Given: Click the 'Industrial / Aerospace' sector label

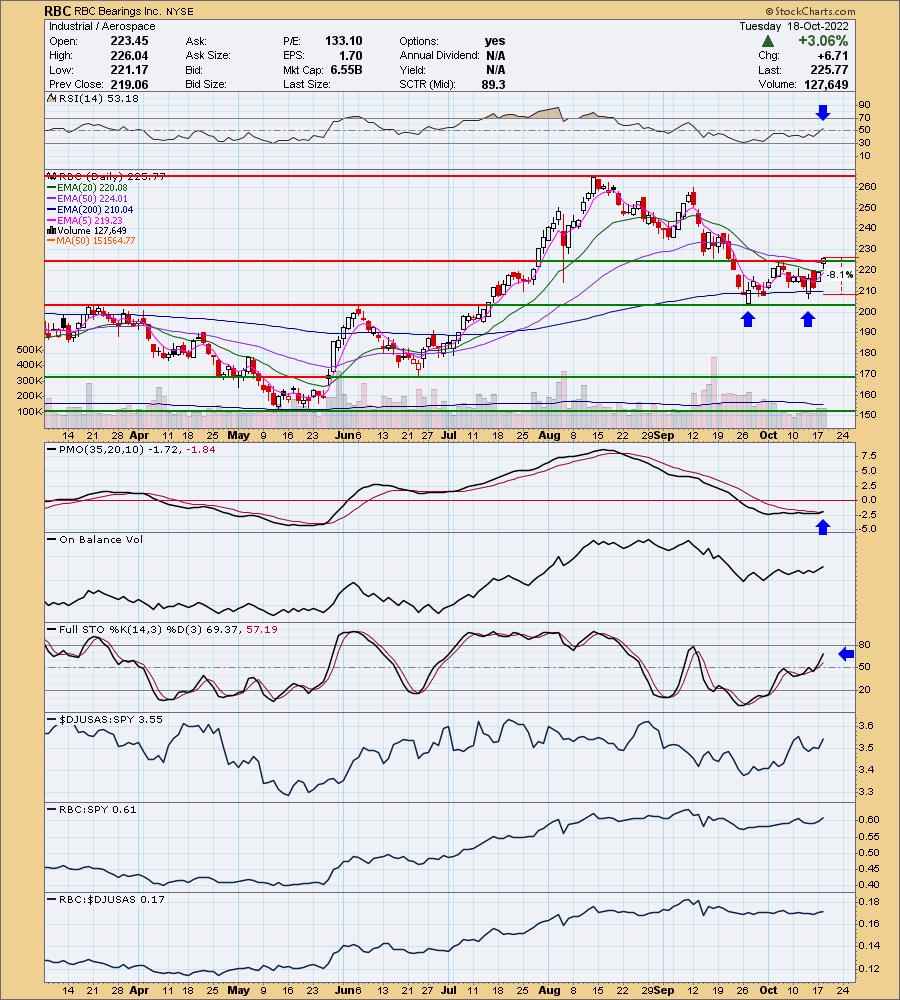Looking at the screenshot, I should click(x=102, y=26).
